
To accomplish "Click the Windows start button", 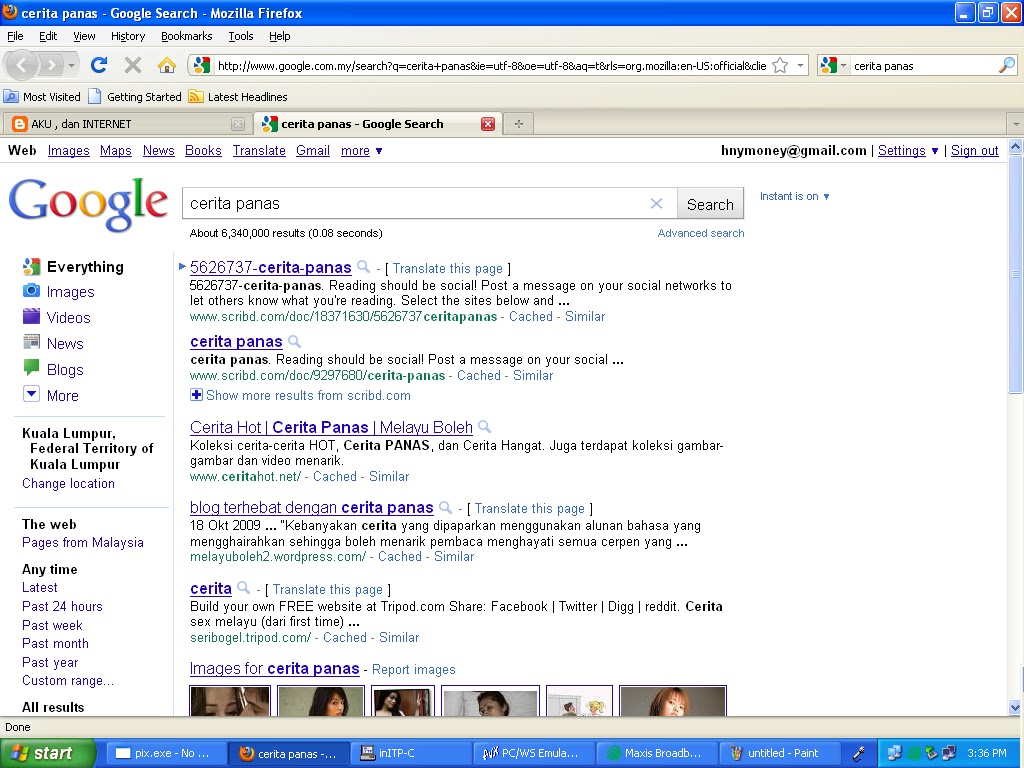I will pyautogui.click(x=48, y=753).
